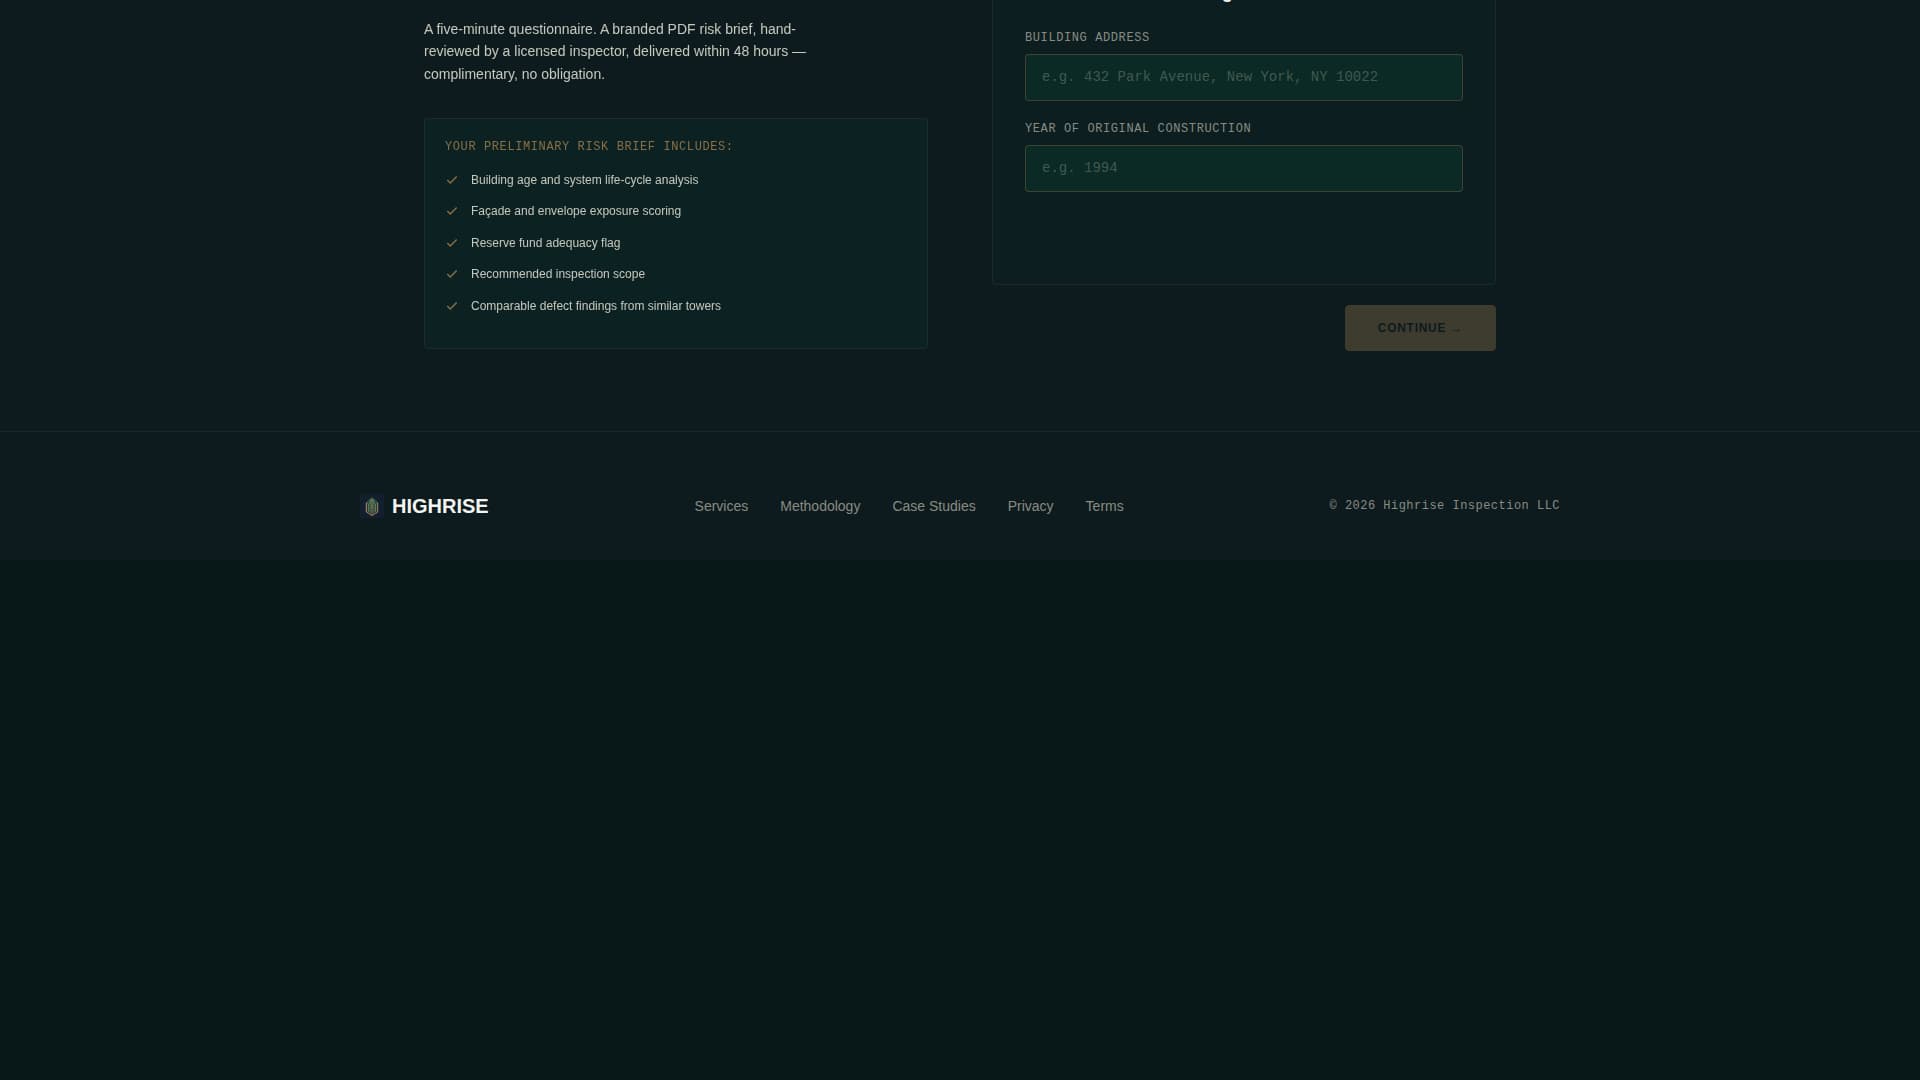The image size is (1920, 1080).
Task: Click the checkmark beside "Façade and envelope exposure scoring"
Action: click(452, 211)
